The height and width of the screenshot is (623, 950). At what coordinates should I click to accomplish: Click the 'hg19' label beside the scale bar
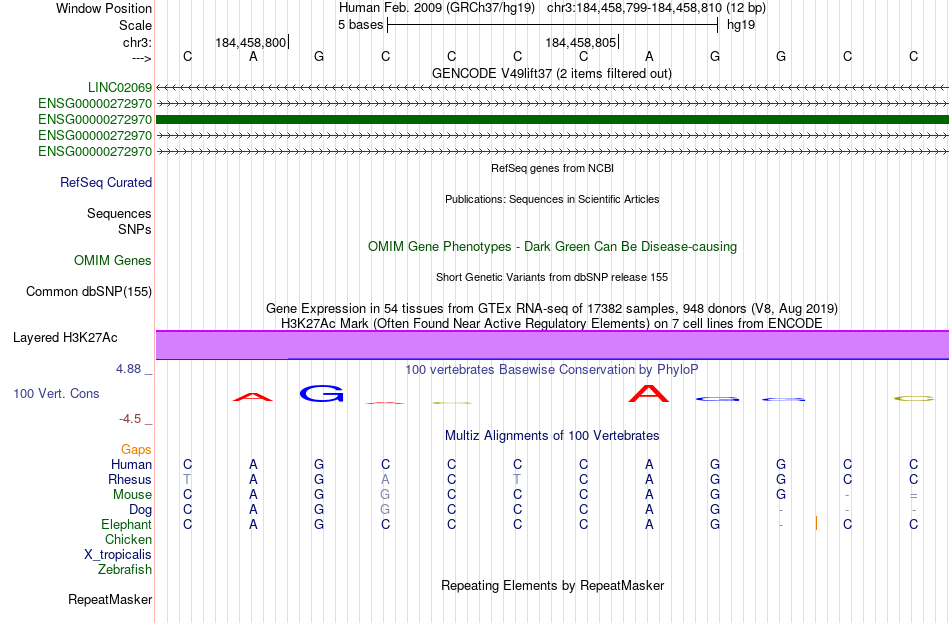(741, 25)
